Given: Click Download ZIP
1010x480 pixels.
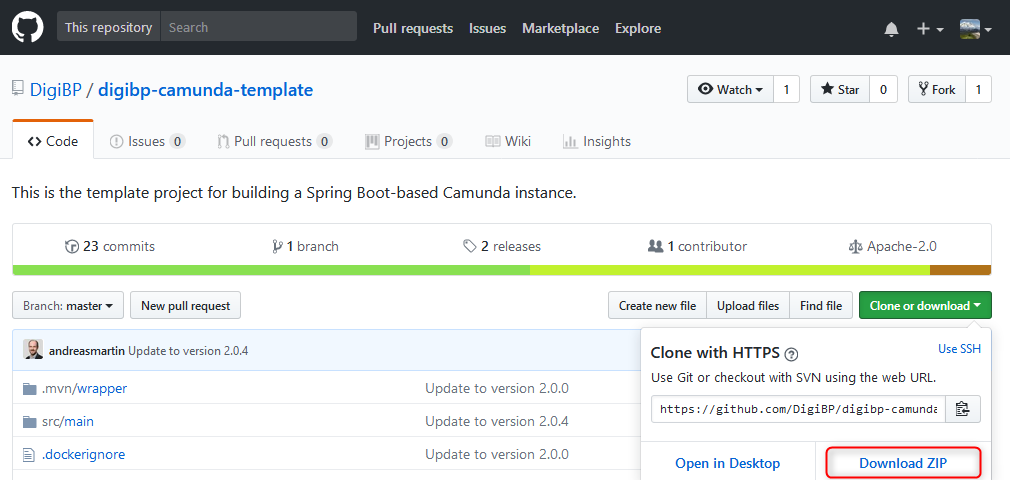Looking at the screenshot, I should [903, 463].
